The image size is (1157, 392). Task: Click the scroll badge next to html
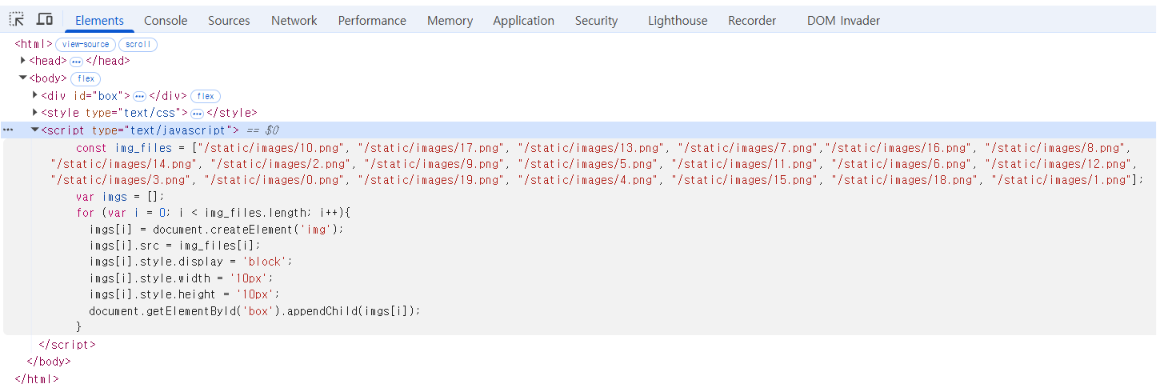(x=138, y=44)
